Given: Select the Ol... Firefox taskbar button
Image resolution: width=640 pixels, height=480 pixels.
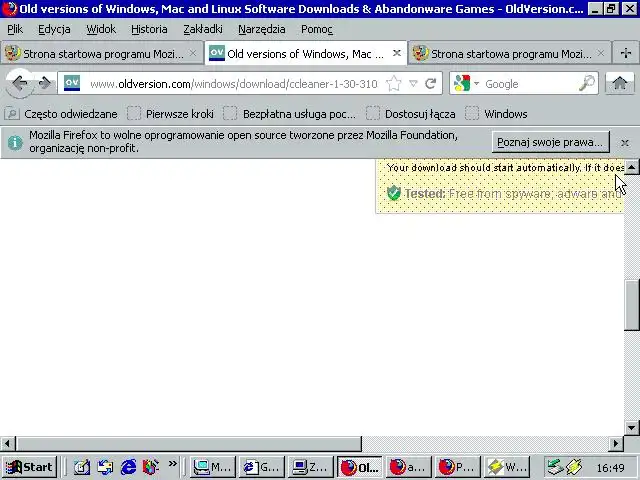Looking at the screenshot, I should 359,467.
